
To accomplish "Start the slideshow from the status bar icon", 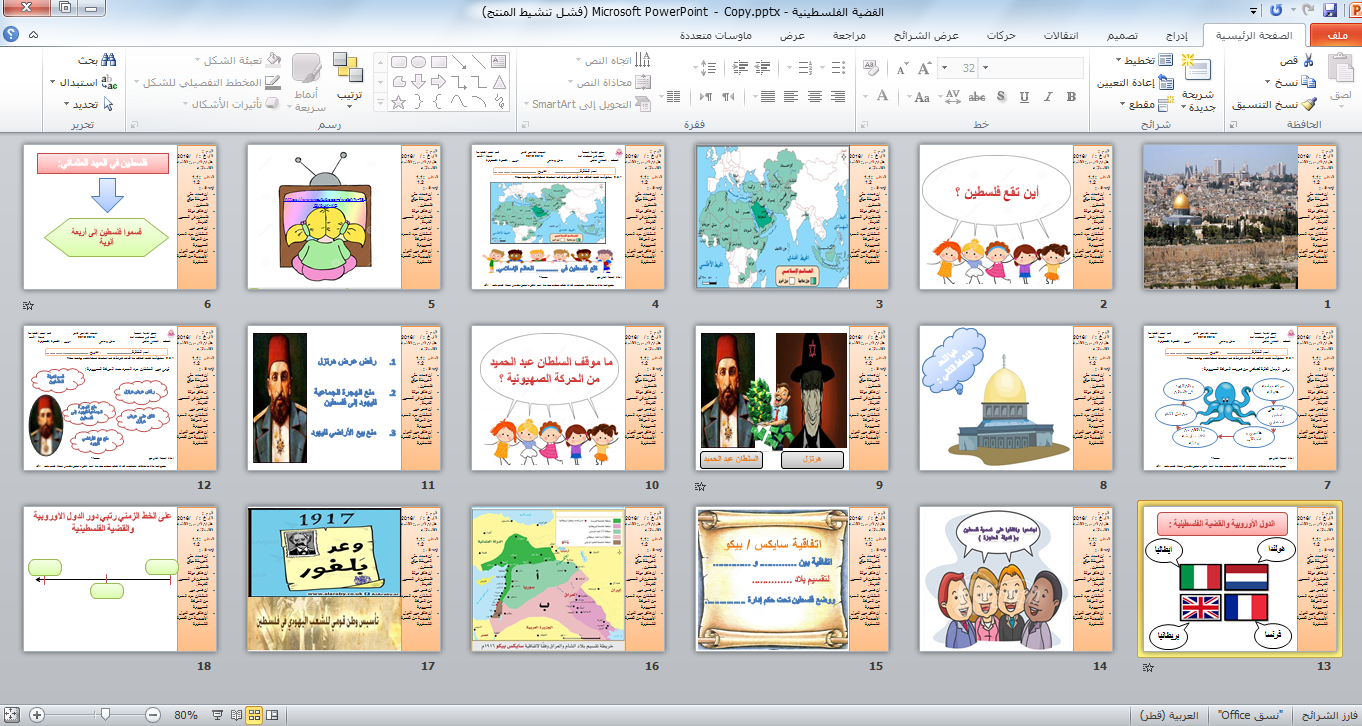I will 217,715.
